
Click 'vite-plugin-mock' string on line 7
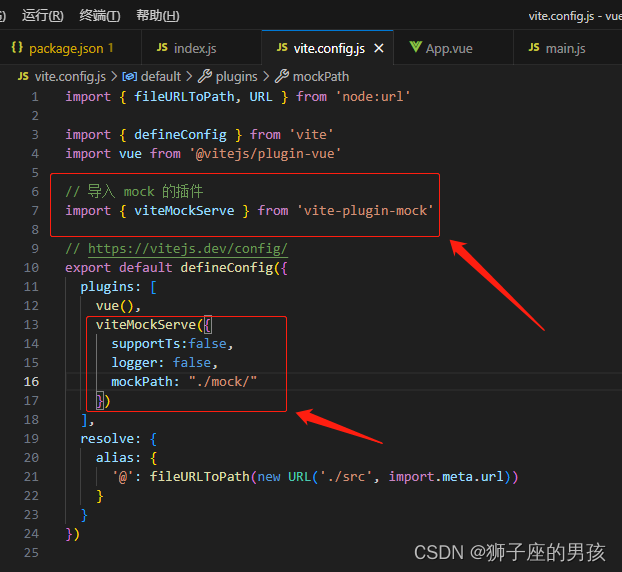[365, 211]
